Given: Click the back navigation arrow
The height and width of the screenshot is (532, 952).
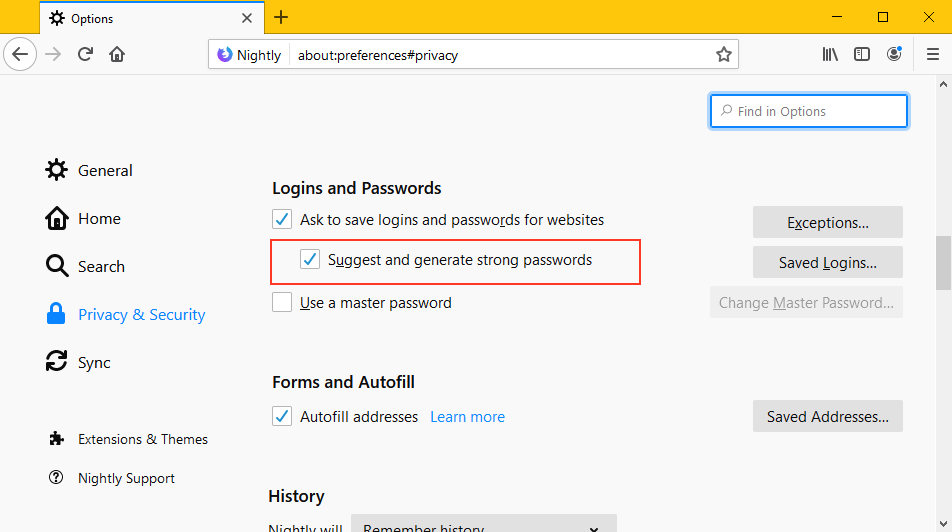Looking at the screenshot, I should click(x=20, y=55).
